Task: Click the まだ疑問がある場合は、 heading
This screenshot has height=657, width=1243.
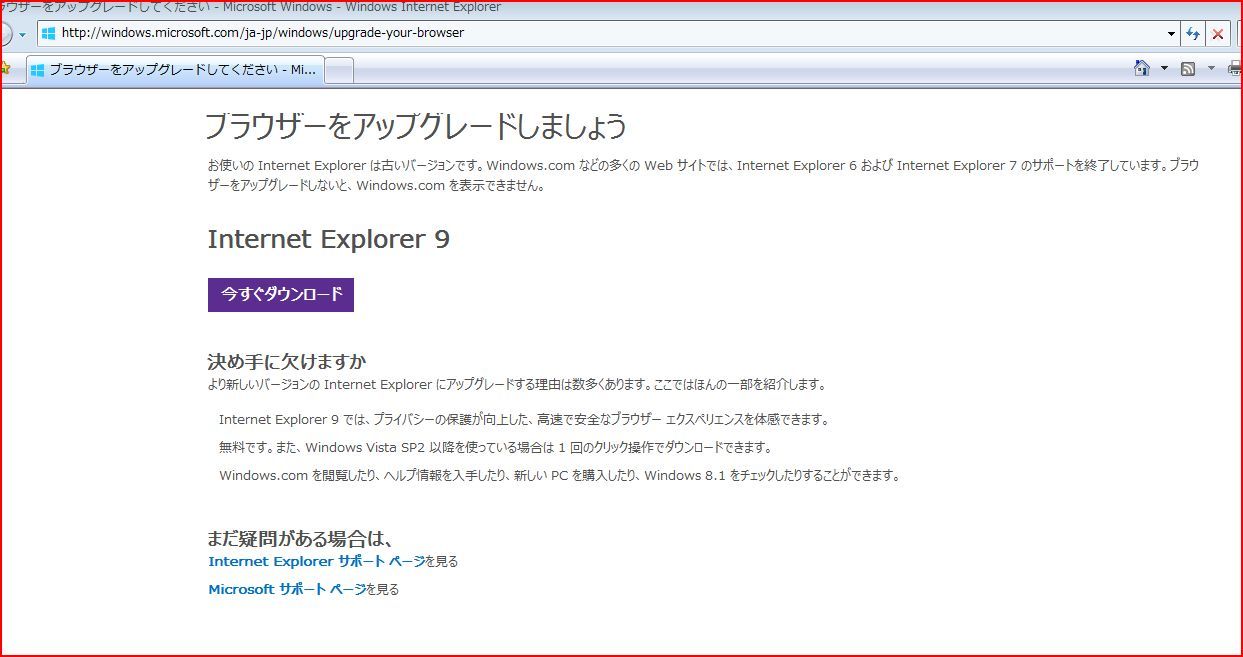Action: coord(300,538)
